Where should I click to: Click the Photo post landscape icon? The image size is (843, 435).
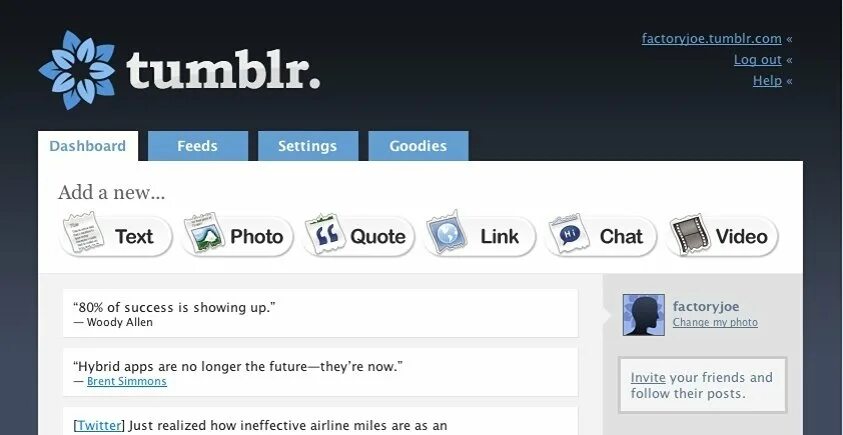(x=204, y=232)
